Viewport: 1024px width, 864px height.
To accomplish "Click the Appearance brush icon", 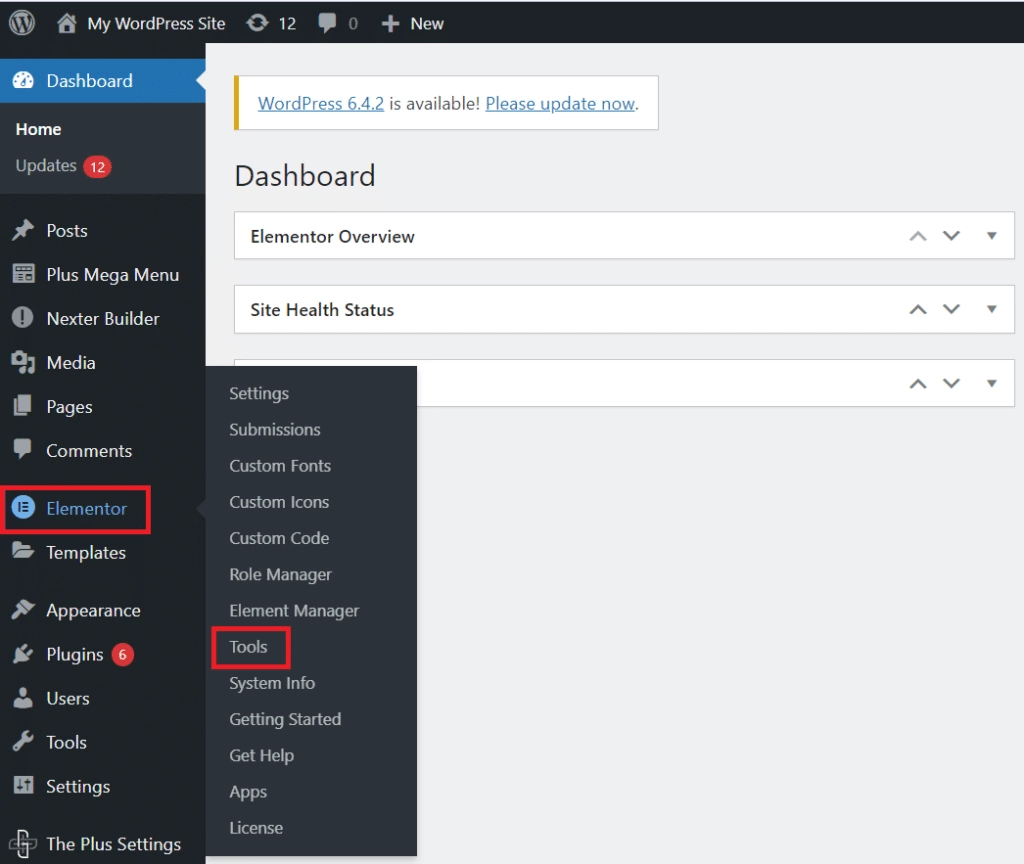I will (22, 609).
